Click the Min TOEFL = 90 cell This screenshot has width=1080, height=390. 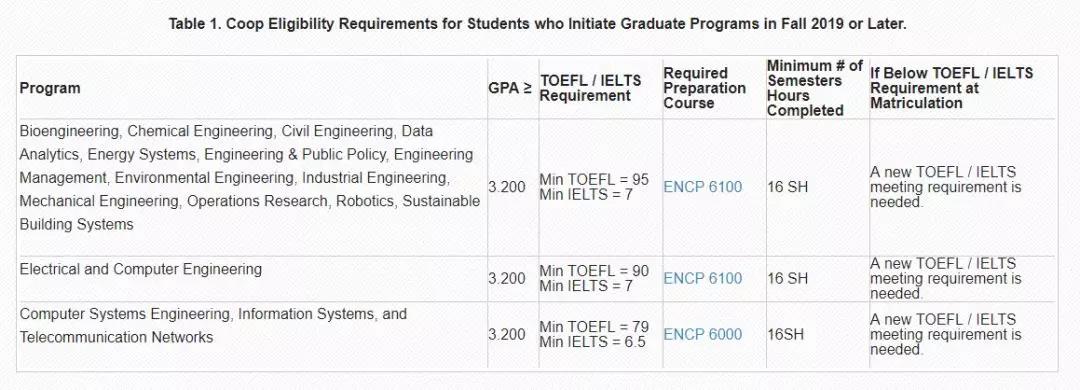pos(594,278)
